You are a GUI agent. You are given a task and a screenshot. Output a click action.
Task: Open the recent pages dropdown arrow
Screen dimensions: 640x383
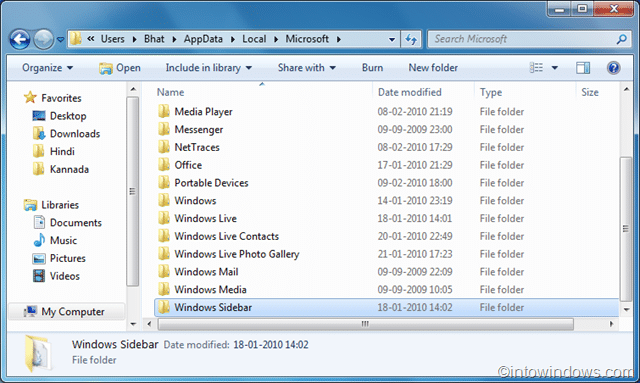(x=60, y=40)
